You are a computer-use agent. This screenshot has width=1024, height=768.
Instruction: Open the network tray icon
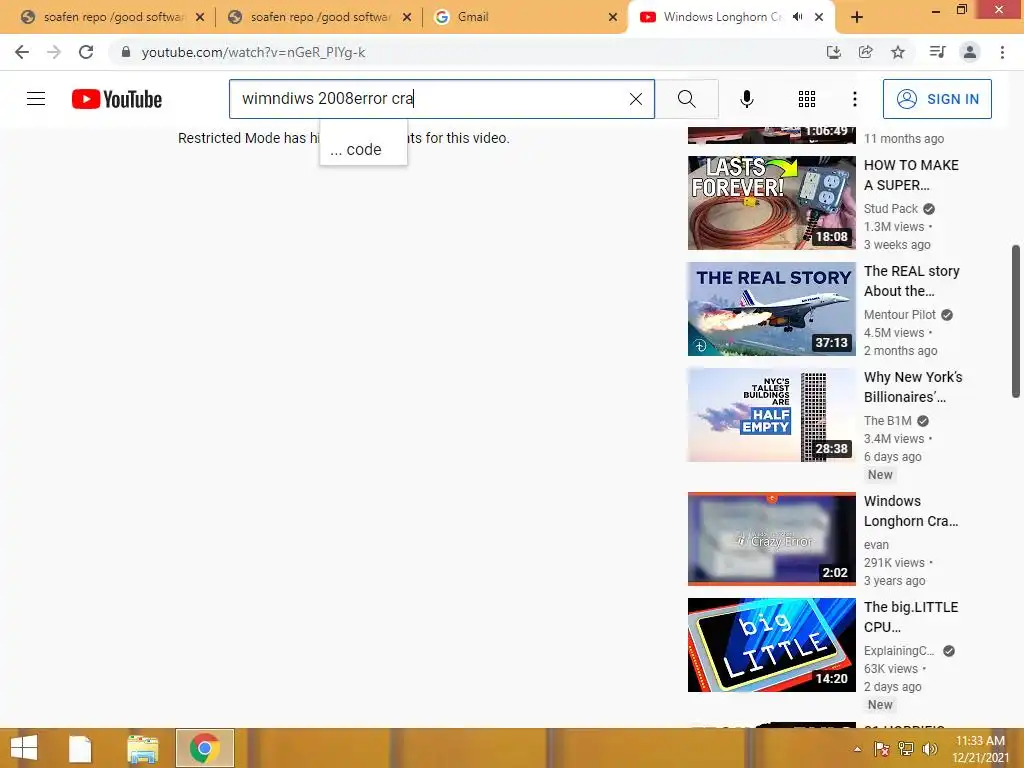point(906,749)
